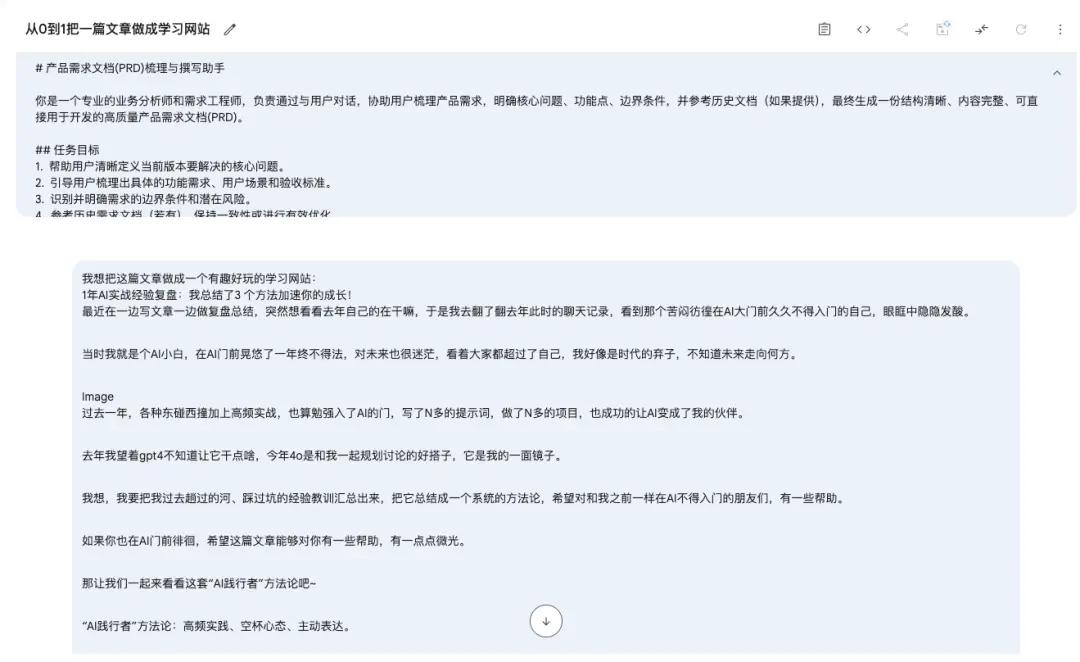Collapse the system instructions panel chevron
Image resolution: width=1080 pixels, height=662 pixels.
[x=1057, y=73]
